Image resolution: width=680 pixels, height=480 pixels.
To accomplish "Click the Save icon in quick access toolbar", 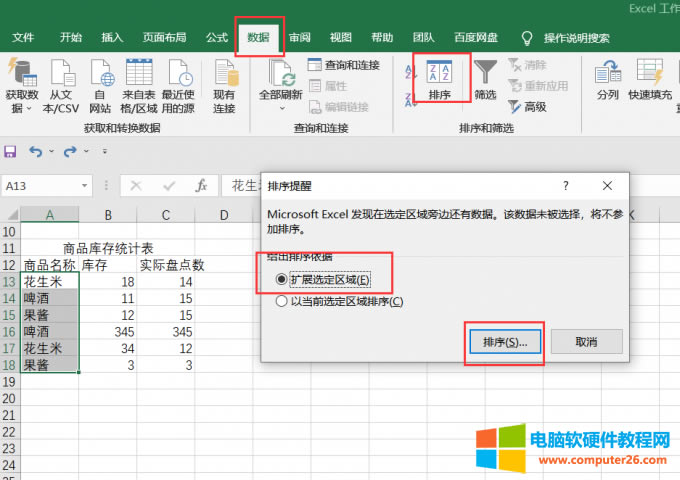I will pos(11,152).
